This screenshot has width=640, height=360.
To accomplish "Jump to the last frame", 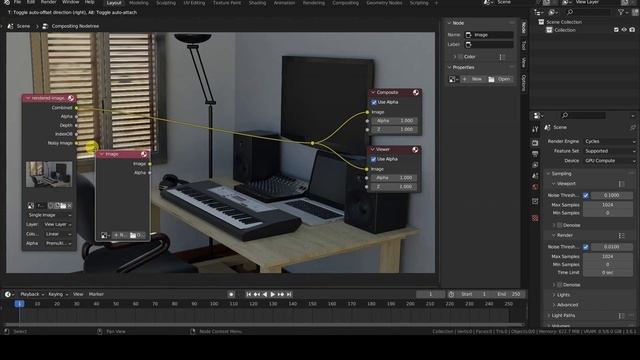I will click(x=289, y=294).
